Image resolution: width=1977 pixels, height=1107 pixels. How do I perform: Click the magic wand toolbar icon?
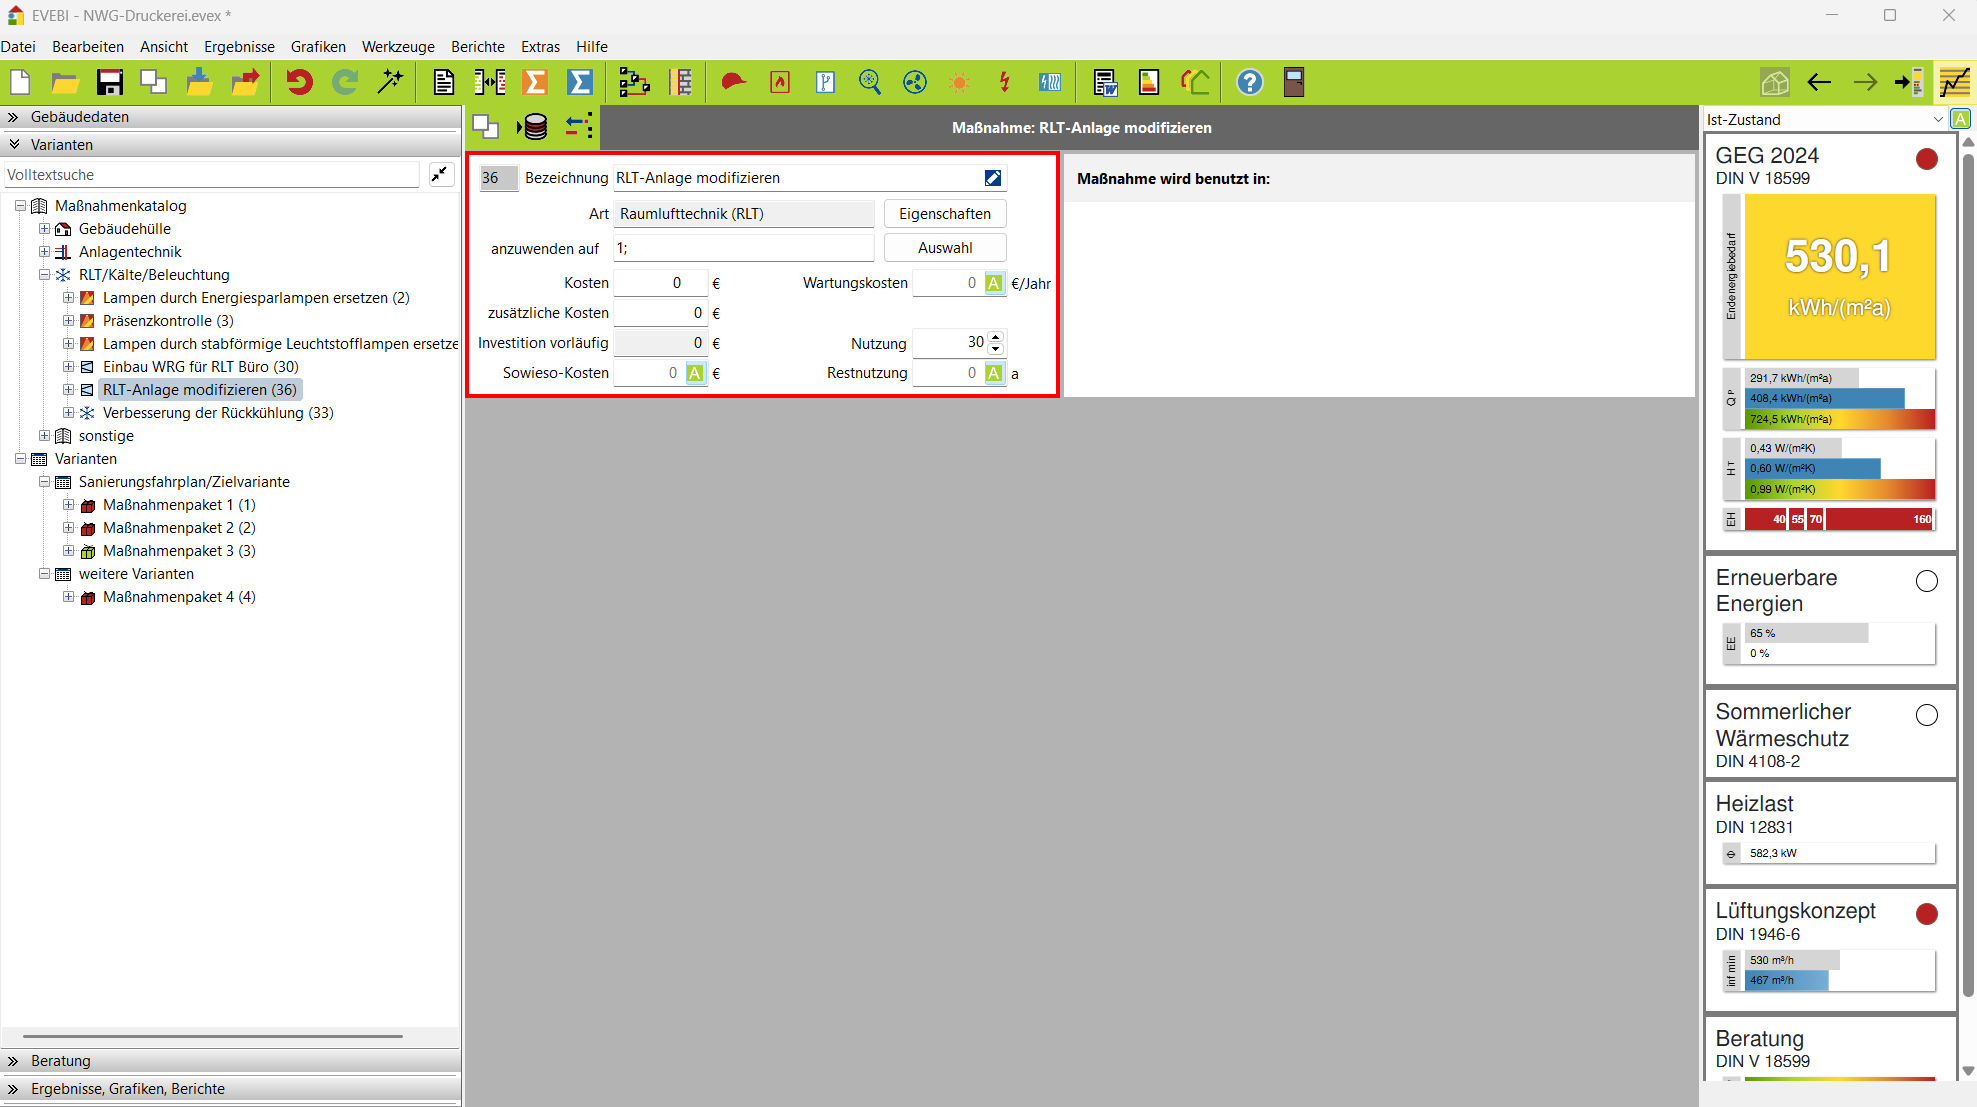pos(390,82)
